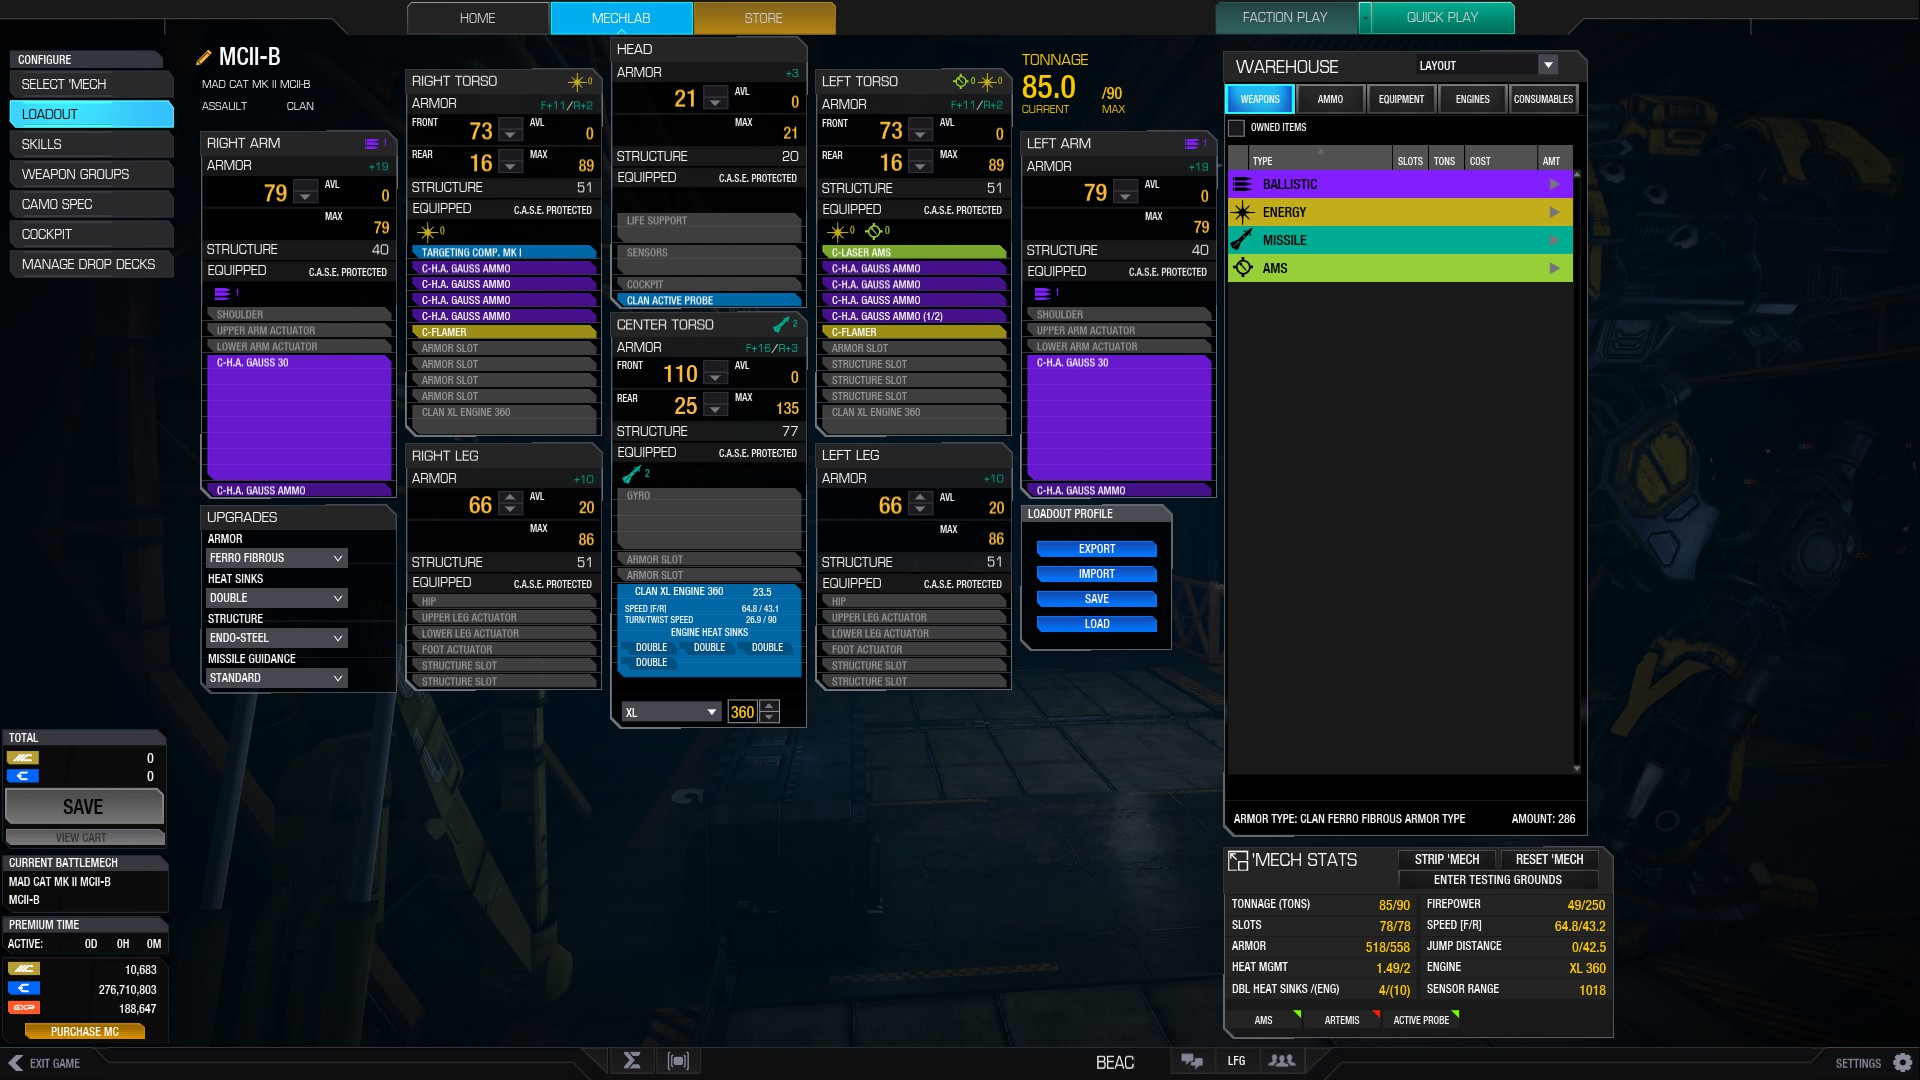Click the C-Bills icon in Total section

click(24, 776)
